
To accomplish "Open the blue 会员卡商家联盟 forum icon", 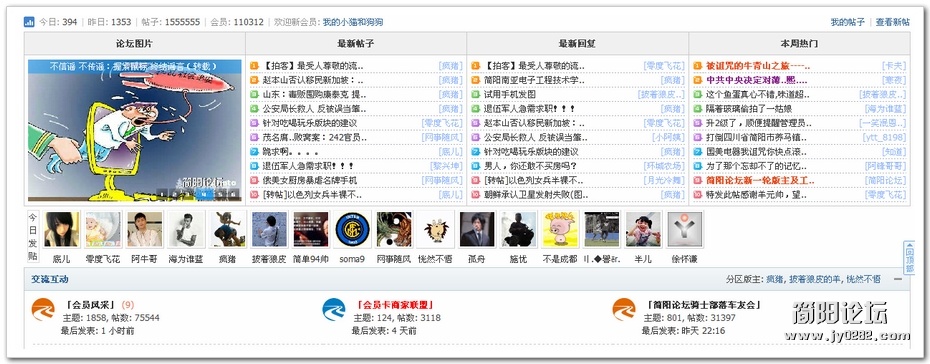I will click(x=333, y=309).
